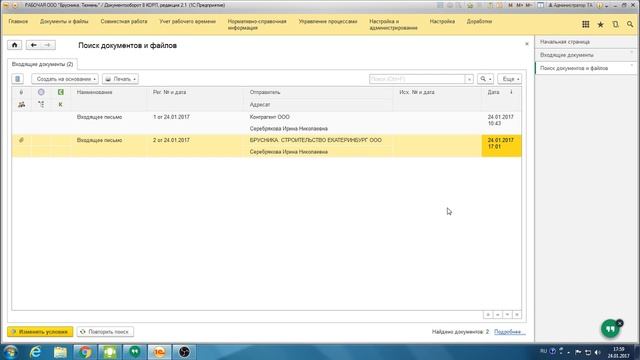Click in the 'Поиск (Ctrl+F)' field

pos(417,79)
